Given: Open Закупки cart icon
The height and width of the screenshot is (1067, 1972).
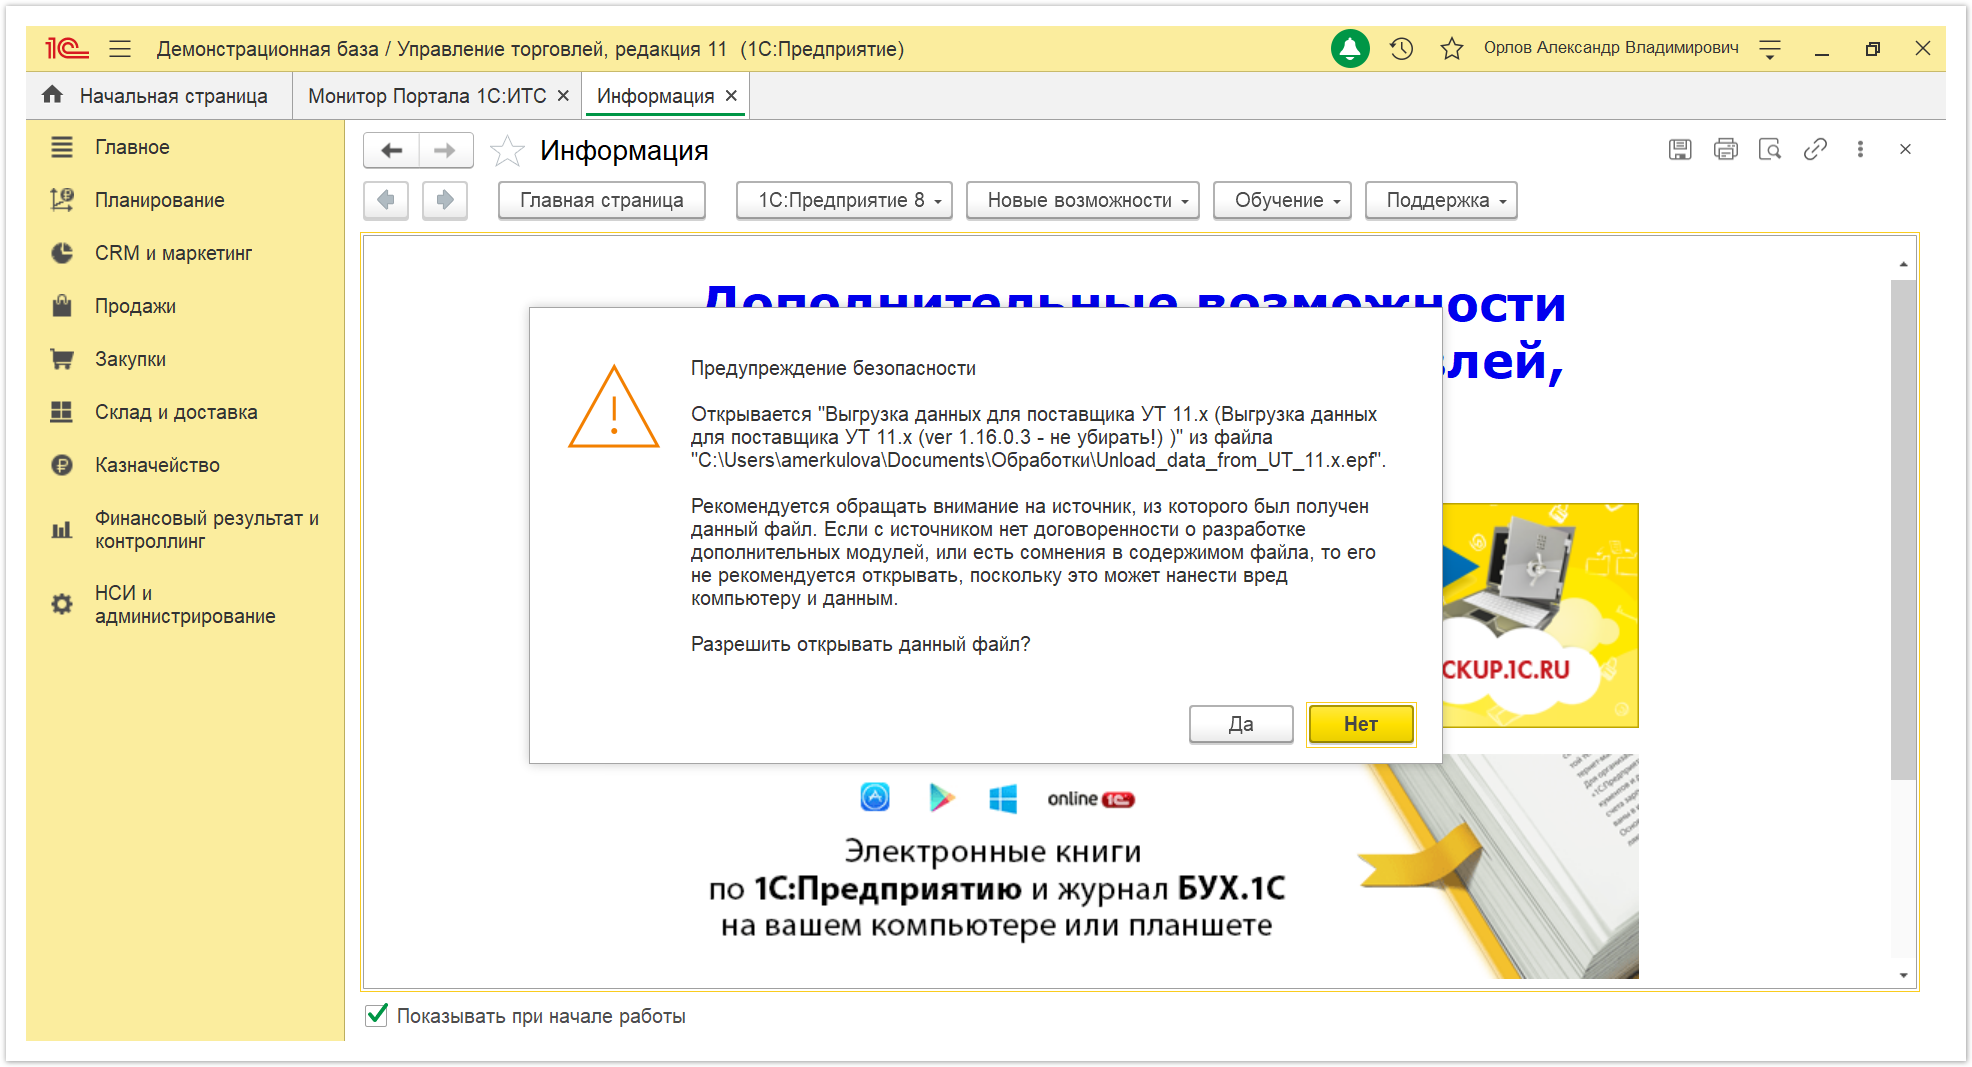Looking at the screenshot, I should click(62, 359).
